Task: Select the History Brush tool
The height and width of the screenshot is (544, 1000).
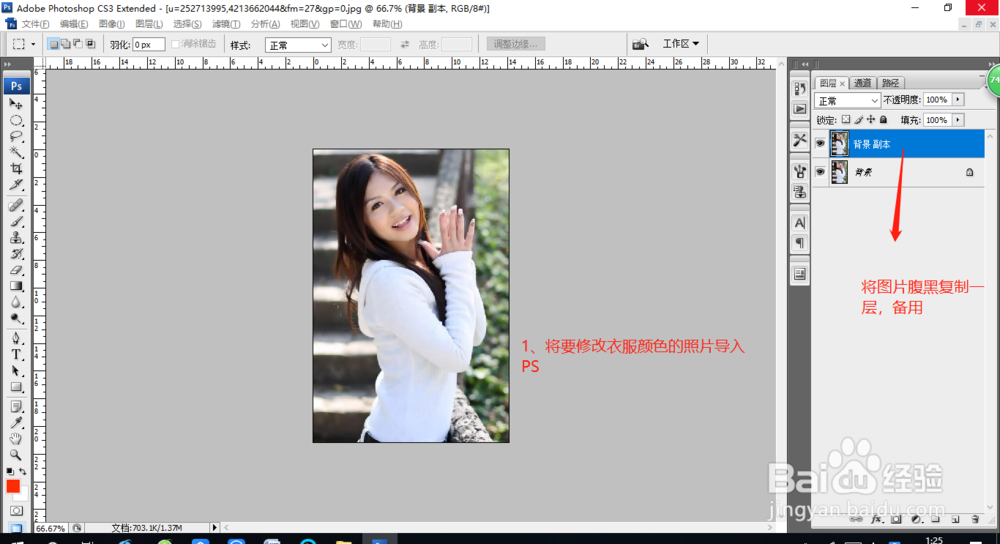Action: (x=16, y=254)
